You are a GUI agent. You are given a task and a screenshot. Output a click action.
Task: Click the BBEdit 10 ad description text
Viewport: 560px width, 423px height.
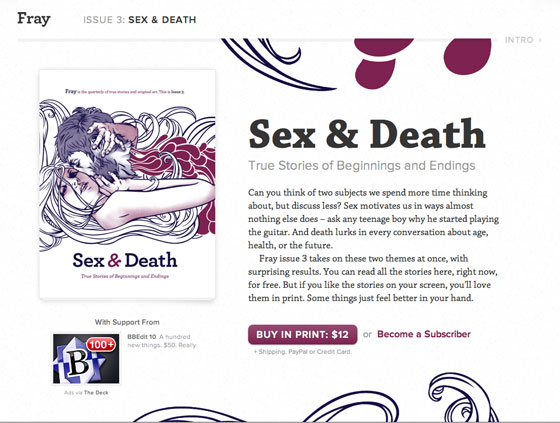pos(162,341)
